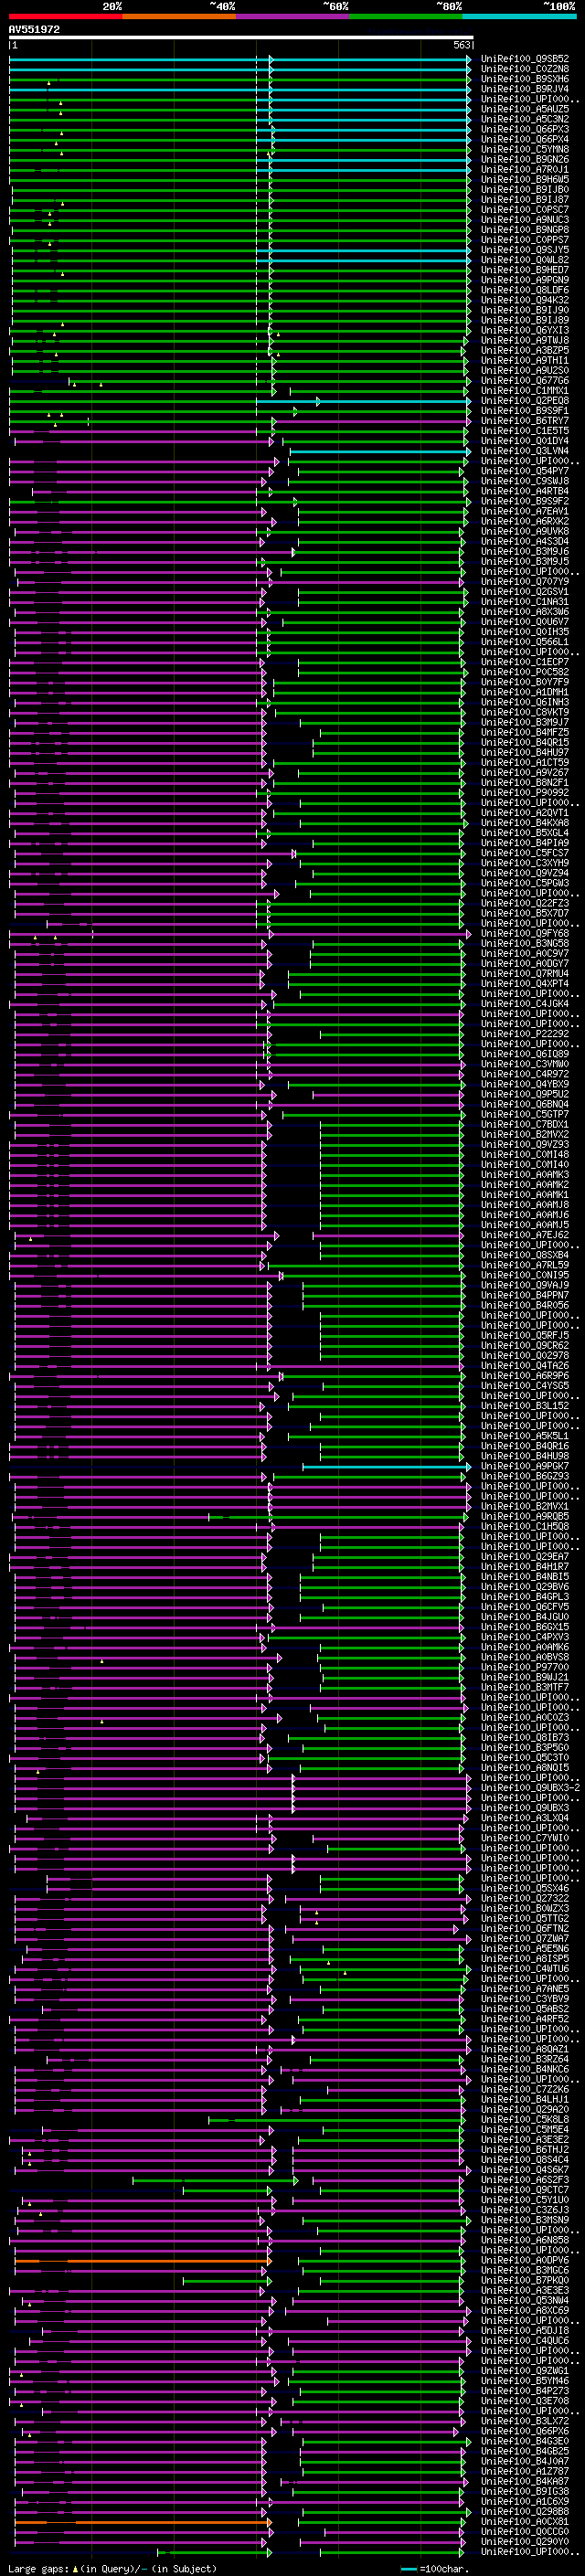The width and height of the screenshot is (585, 2576).
Task: Select hit name UniRef100_A1DMH1
Action: pyautogui.click(x=525, y=692)
